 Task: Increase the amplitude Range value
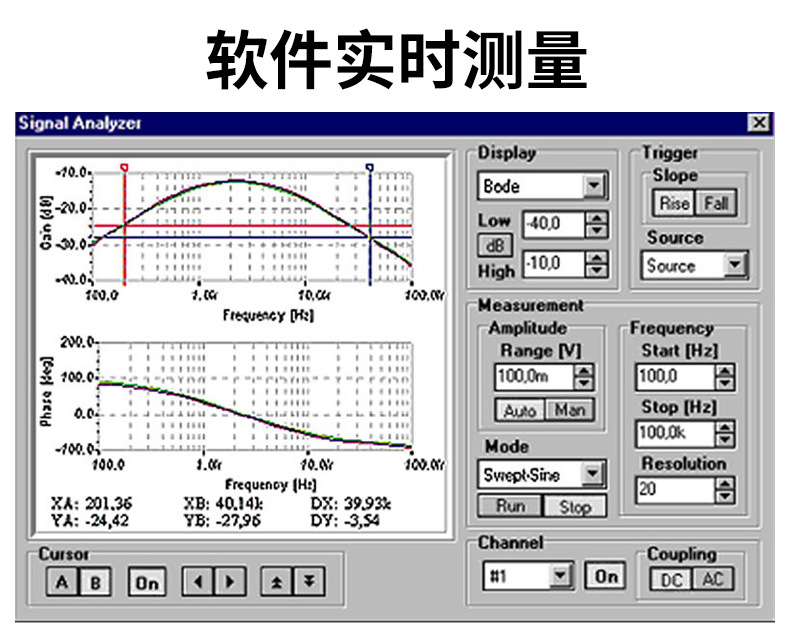(584, 371)
